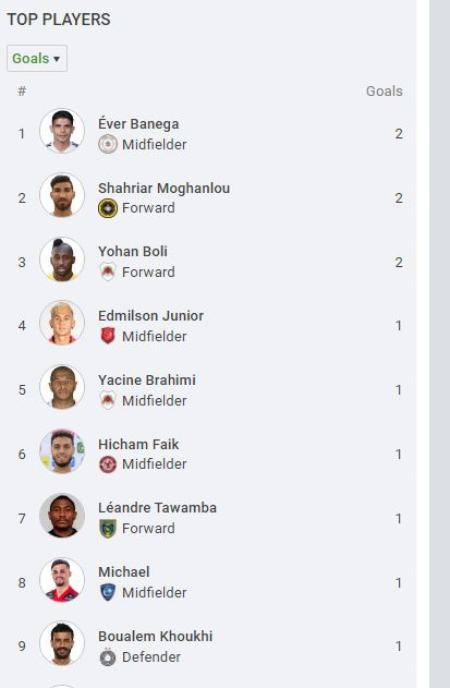Open Hicham Faik's name link
This screenshot has width=450, height=688.
click(x=139, y=444)
